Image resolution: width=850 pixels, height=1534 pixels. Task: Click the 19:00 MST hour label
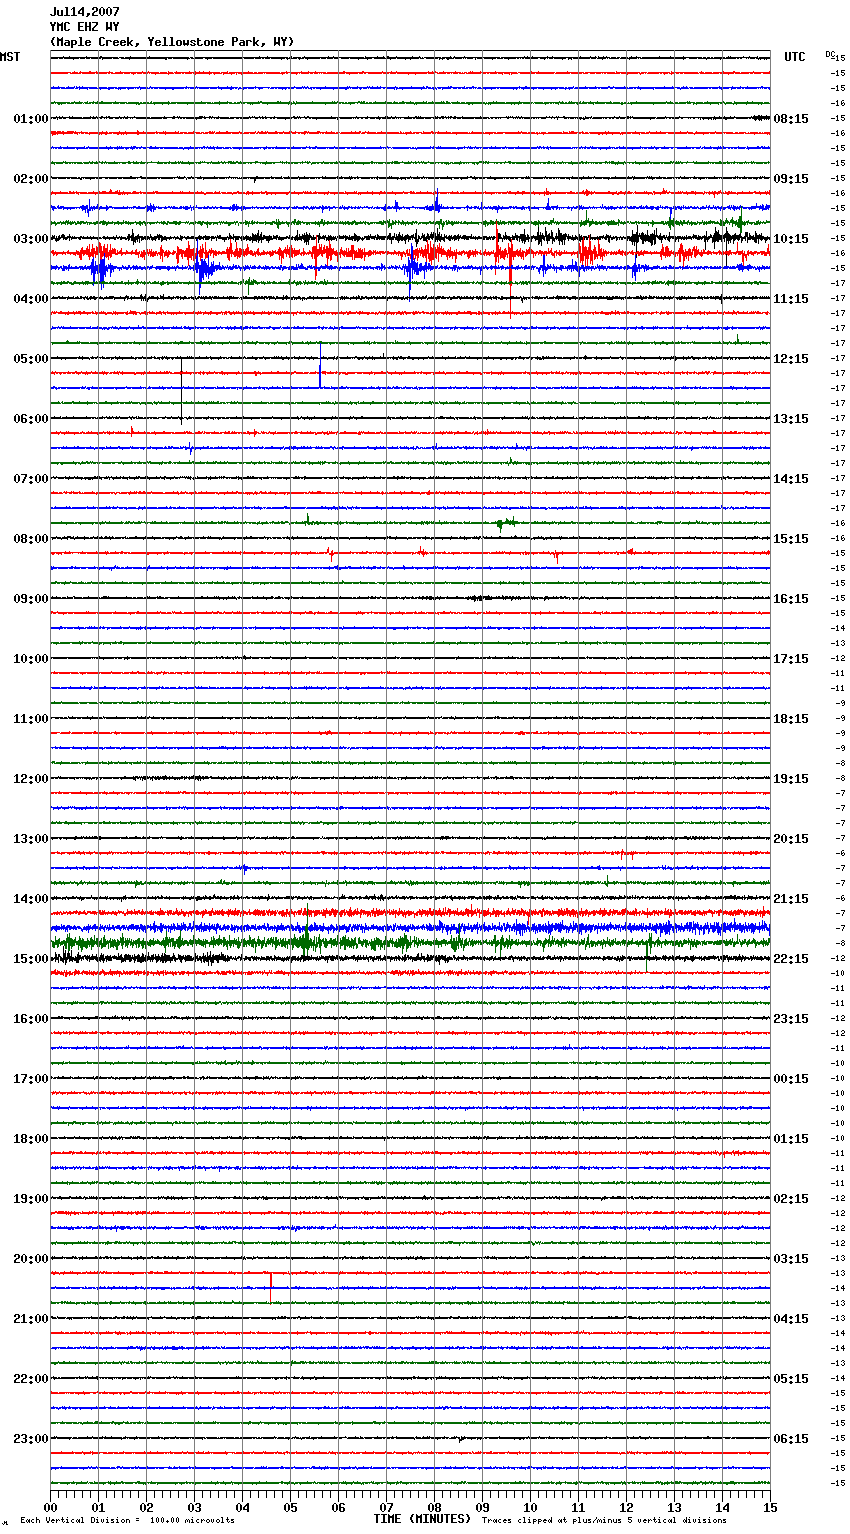31,1199
